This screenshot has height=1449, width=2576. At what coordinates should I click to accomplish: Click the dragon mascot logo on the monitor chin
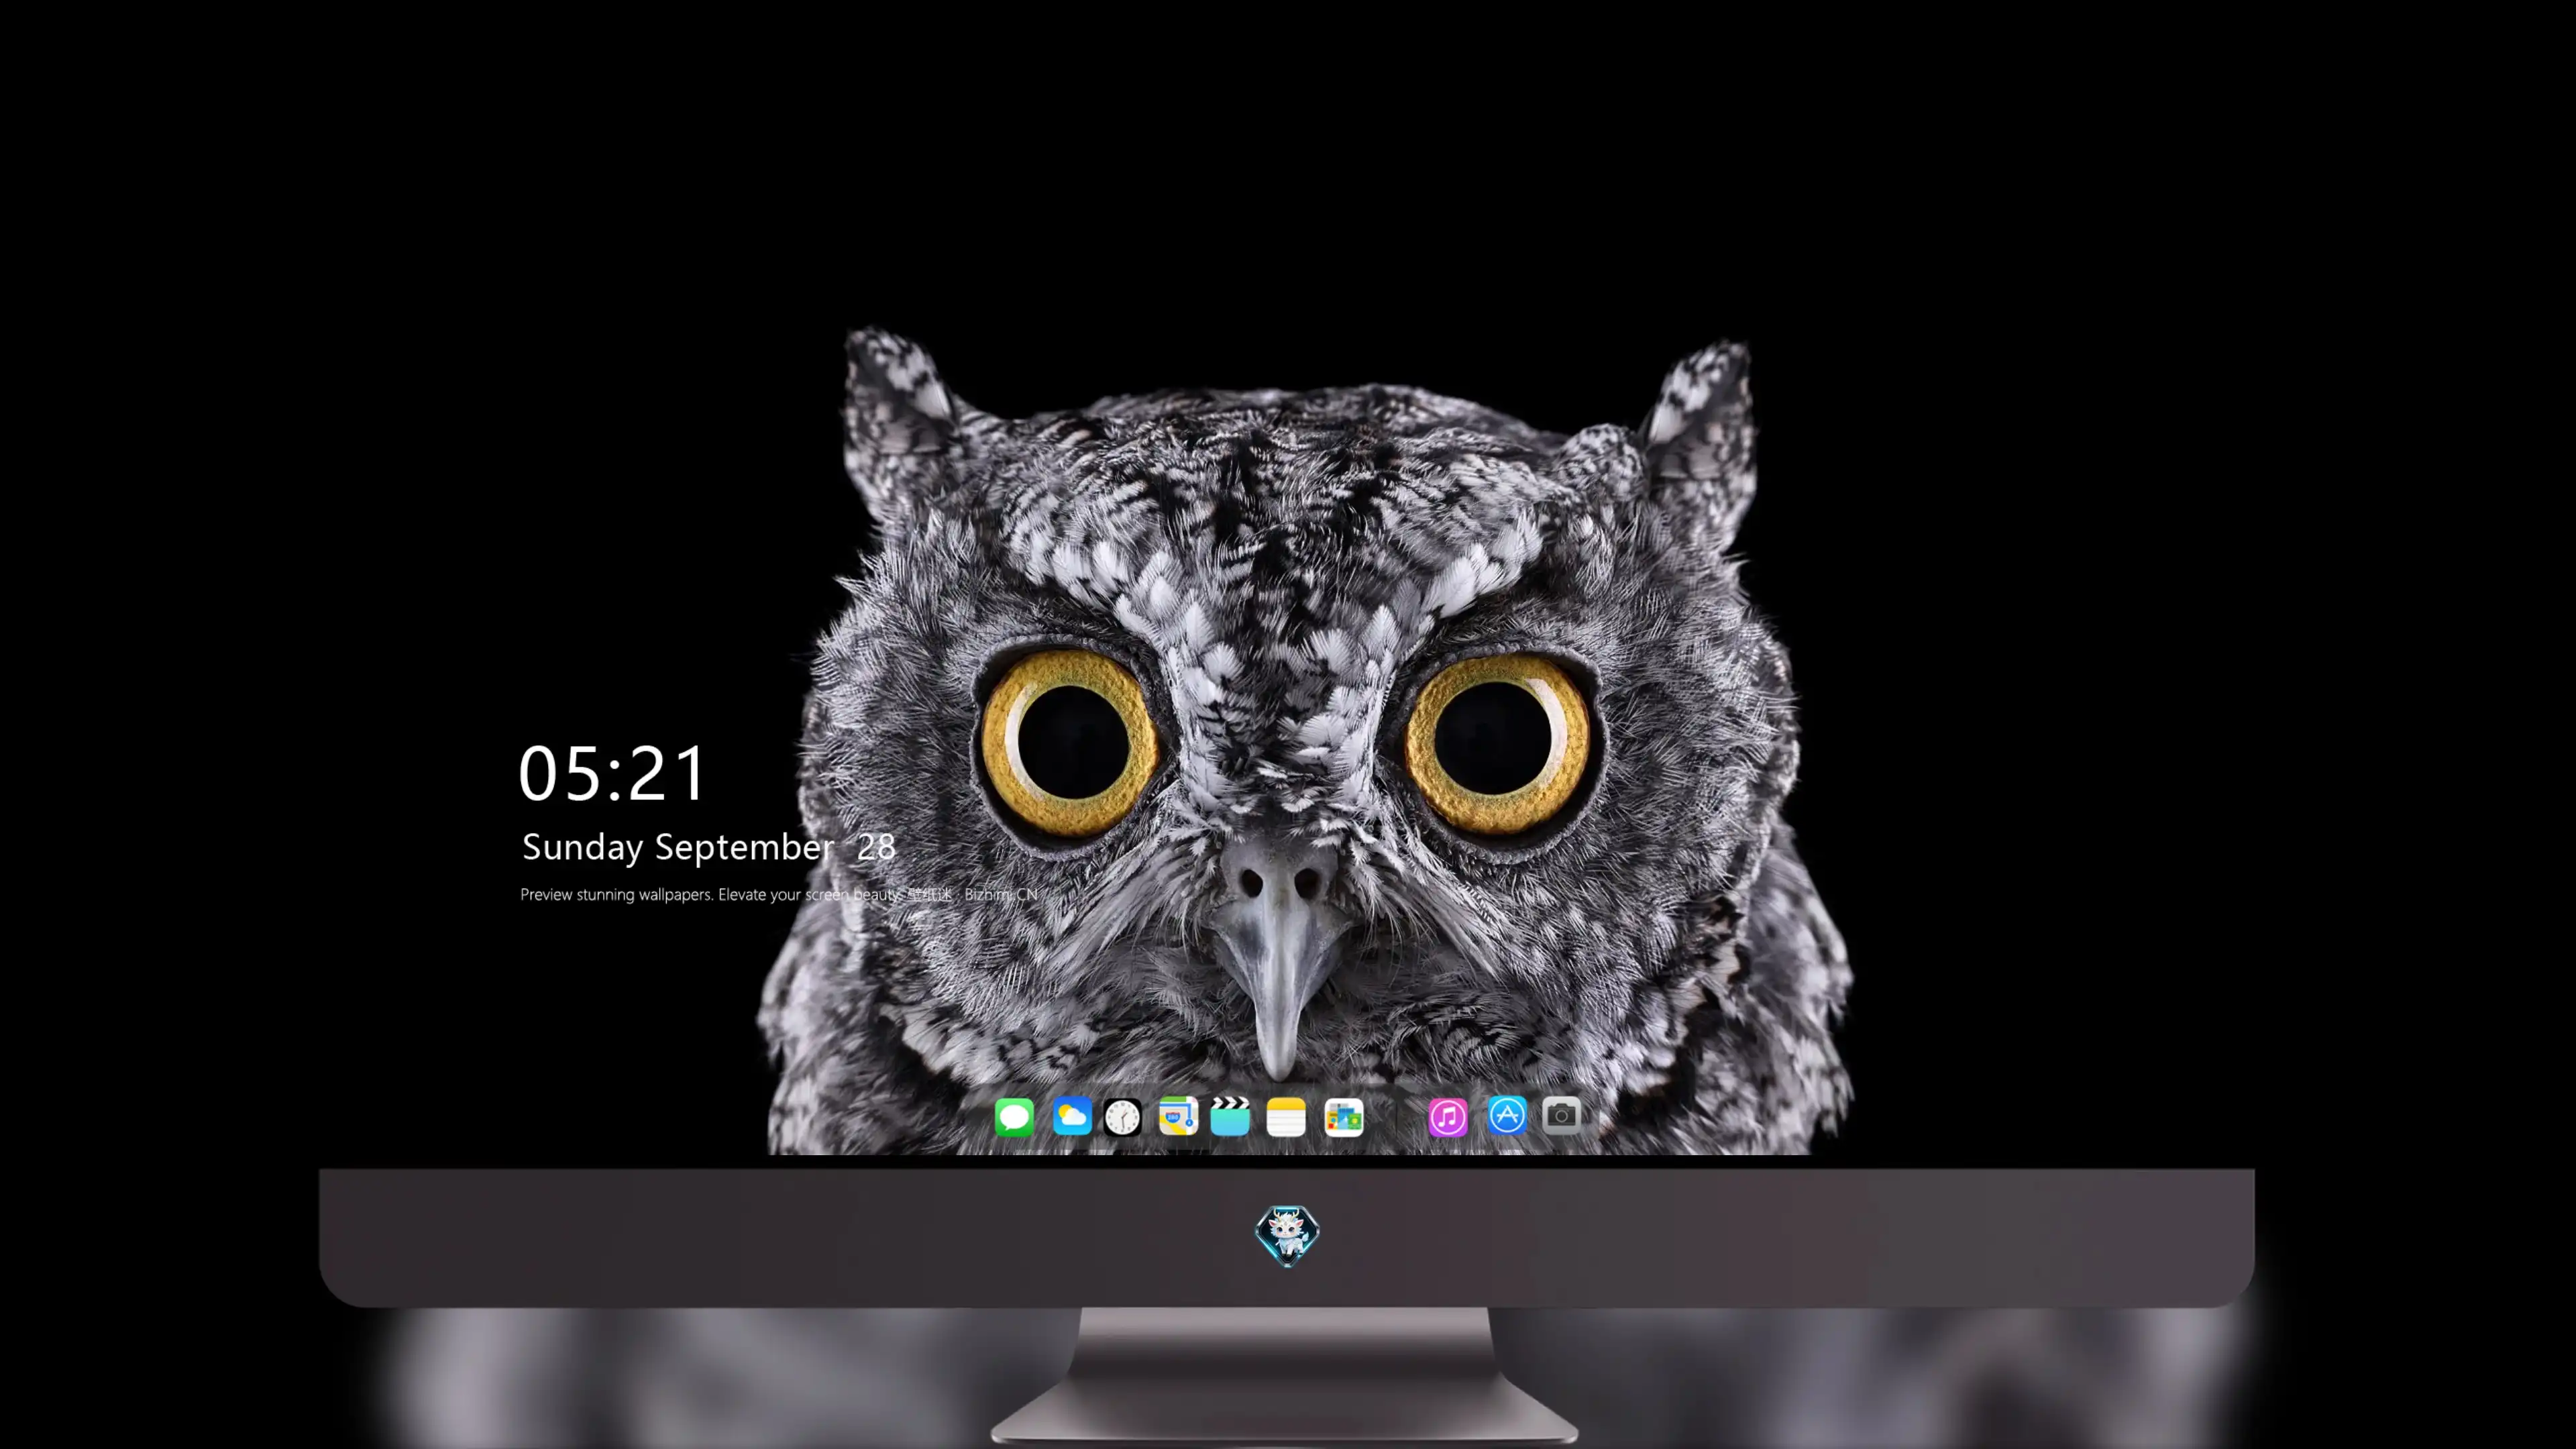1287,1235
